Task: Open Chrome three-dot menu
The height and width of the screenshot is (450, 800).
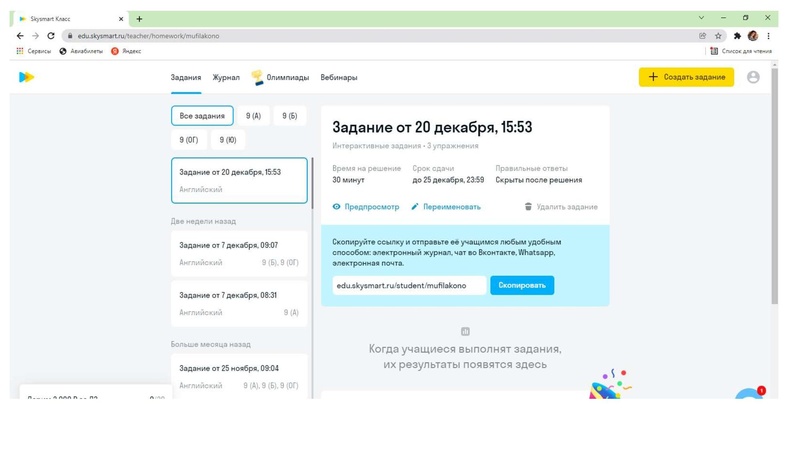Action: [x=768, y=36]
